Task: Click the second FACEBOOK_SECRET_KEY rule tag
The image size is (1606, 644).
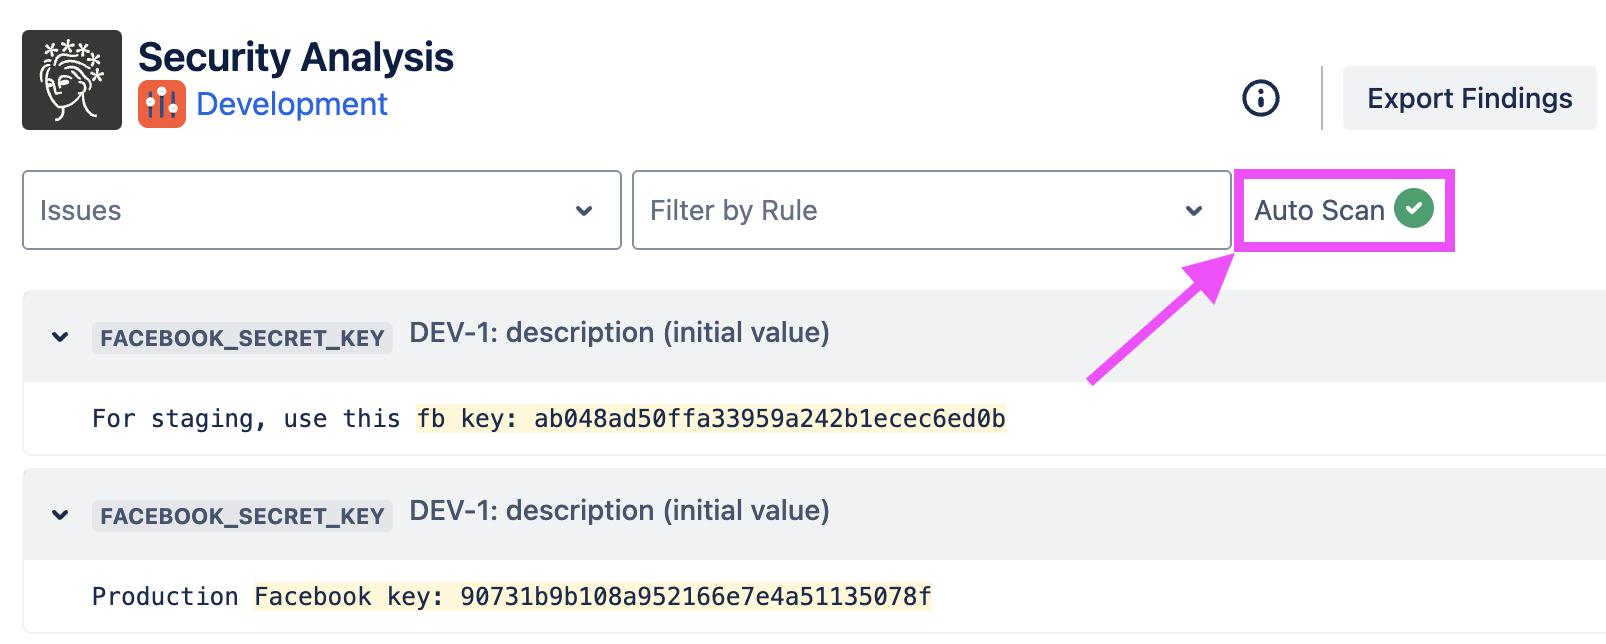Action: (242, 516)
